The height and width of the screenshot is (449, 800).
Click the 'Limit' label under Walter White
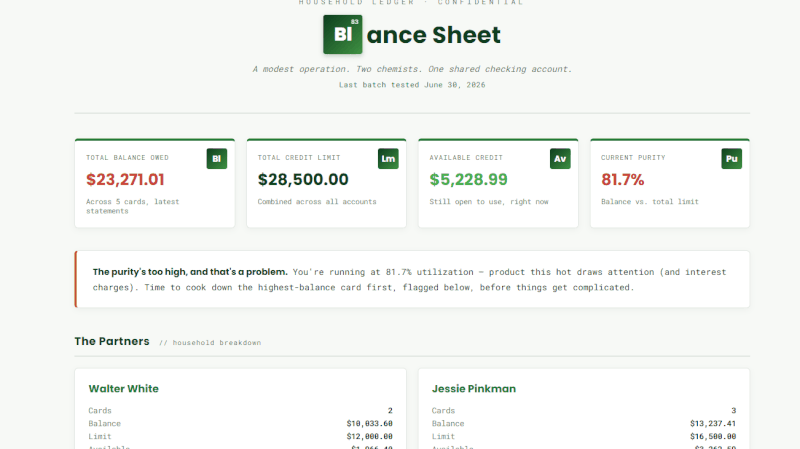click(x=99, y=436)
